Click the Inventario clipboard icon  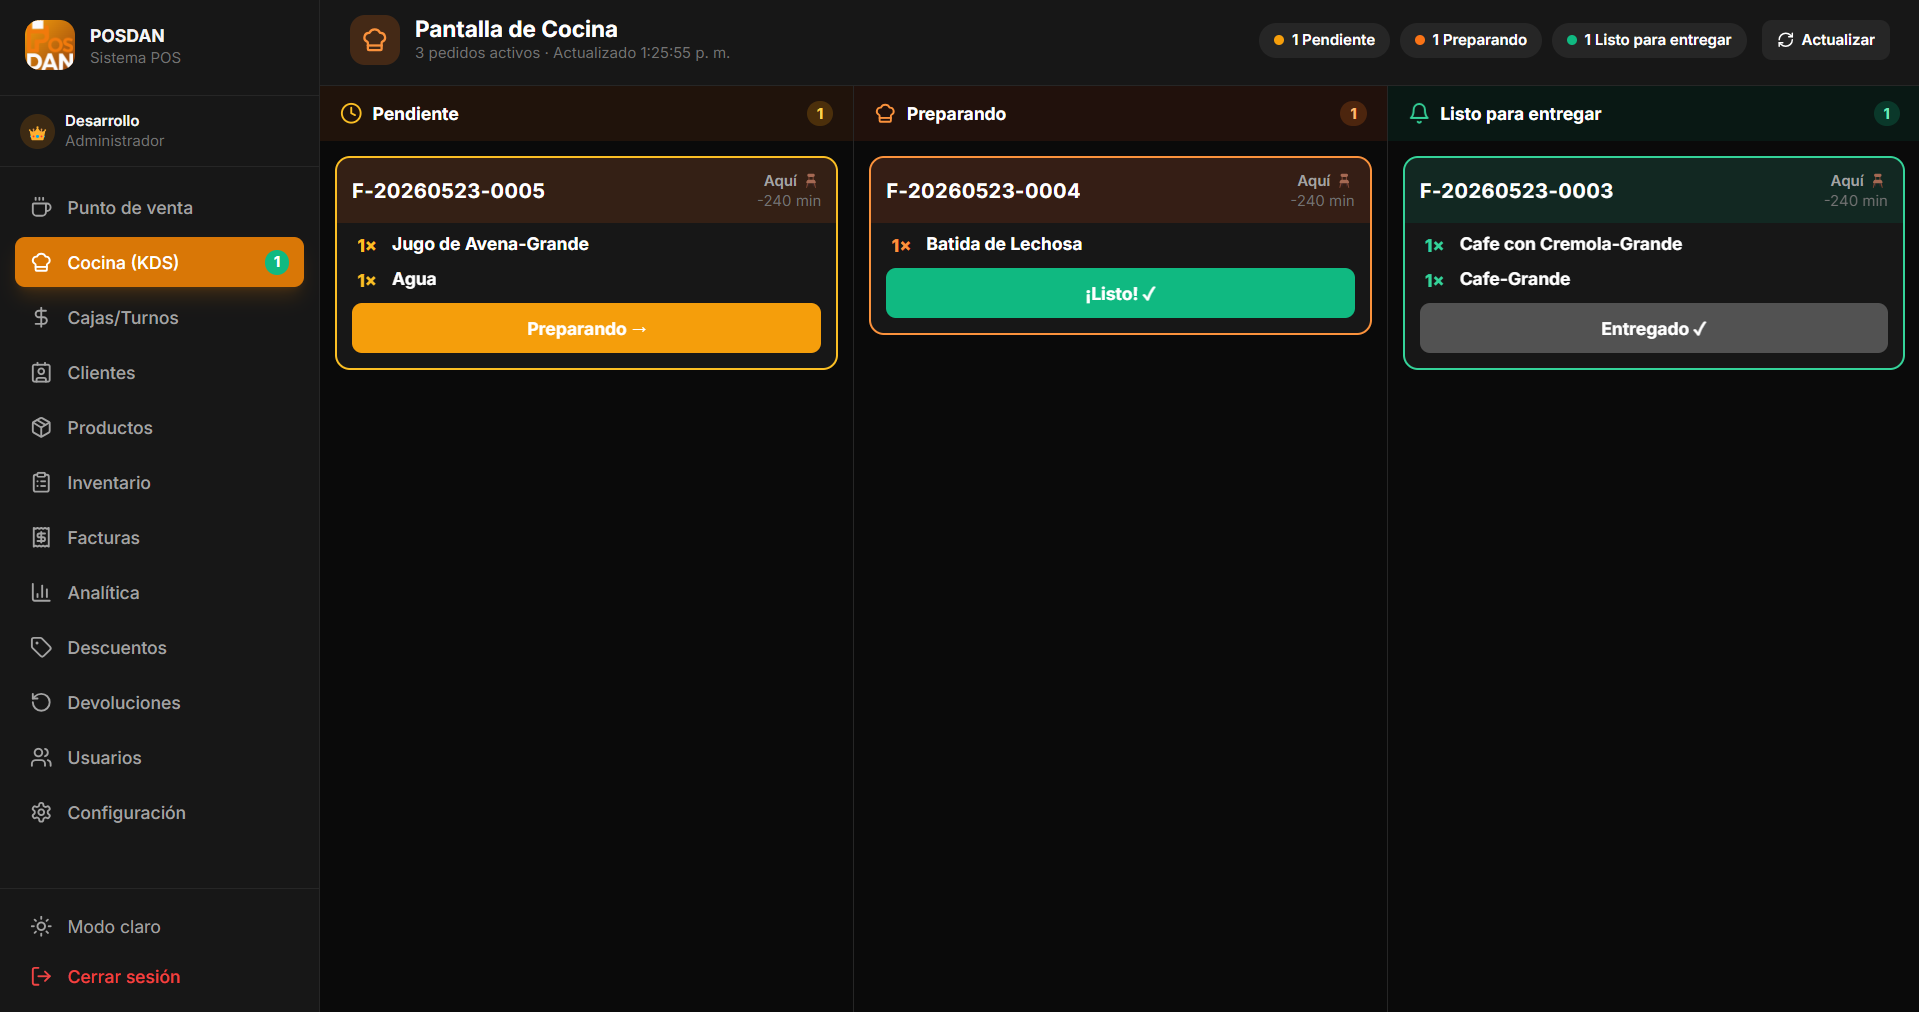tap(41, 482)
